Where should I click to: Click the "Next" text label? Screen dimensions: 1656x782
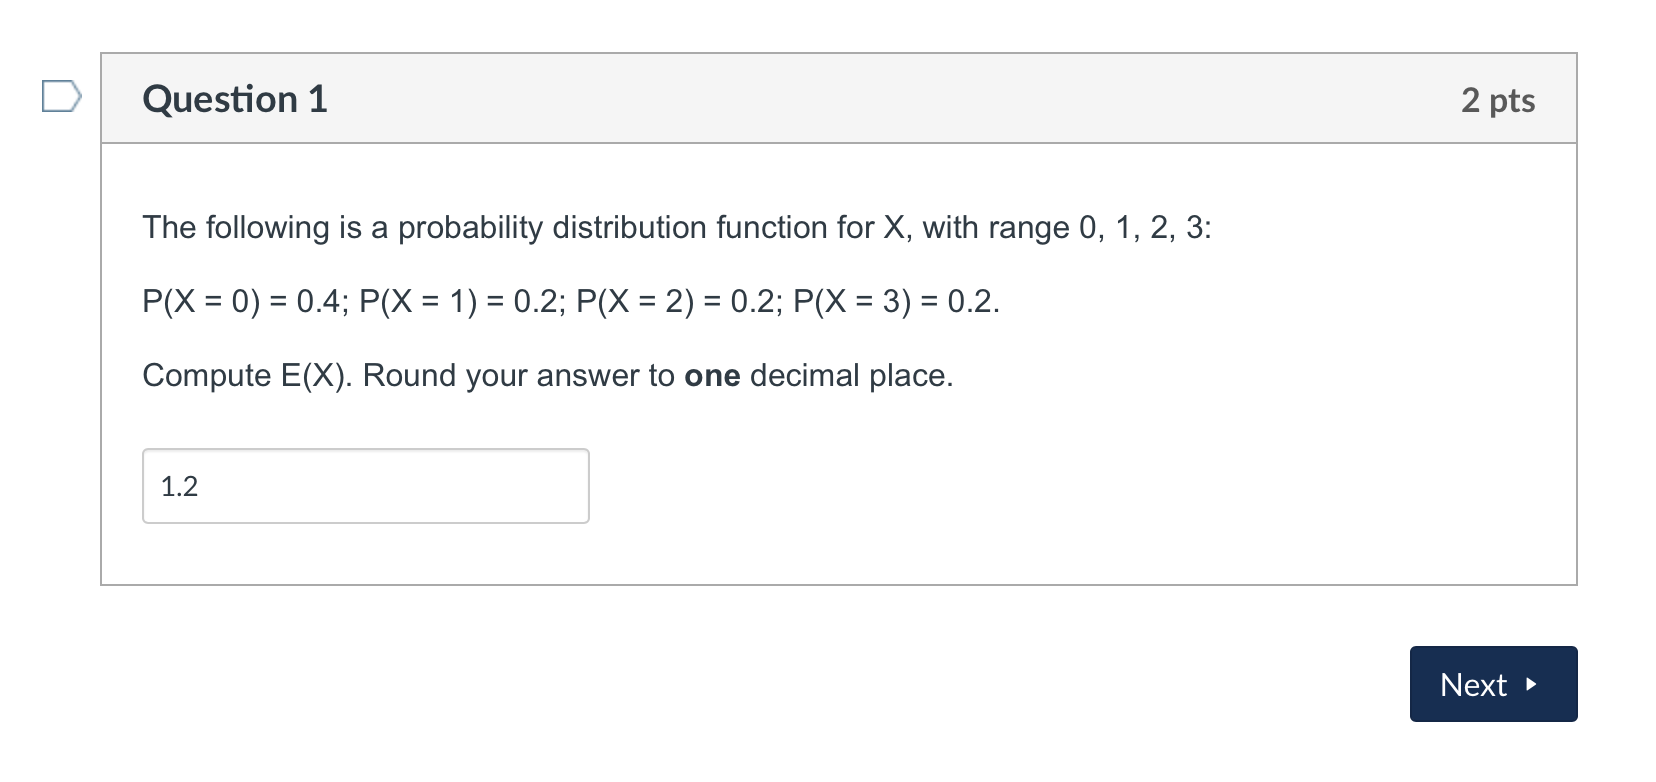pos(1473,685)
